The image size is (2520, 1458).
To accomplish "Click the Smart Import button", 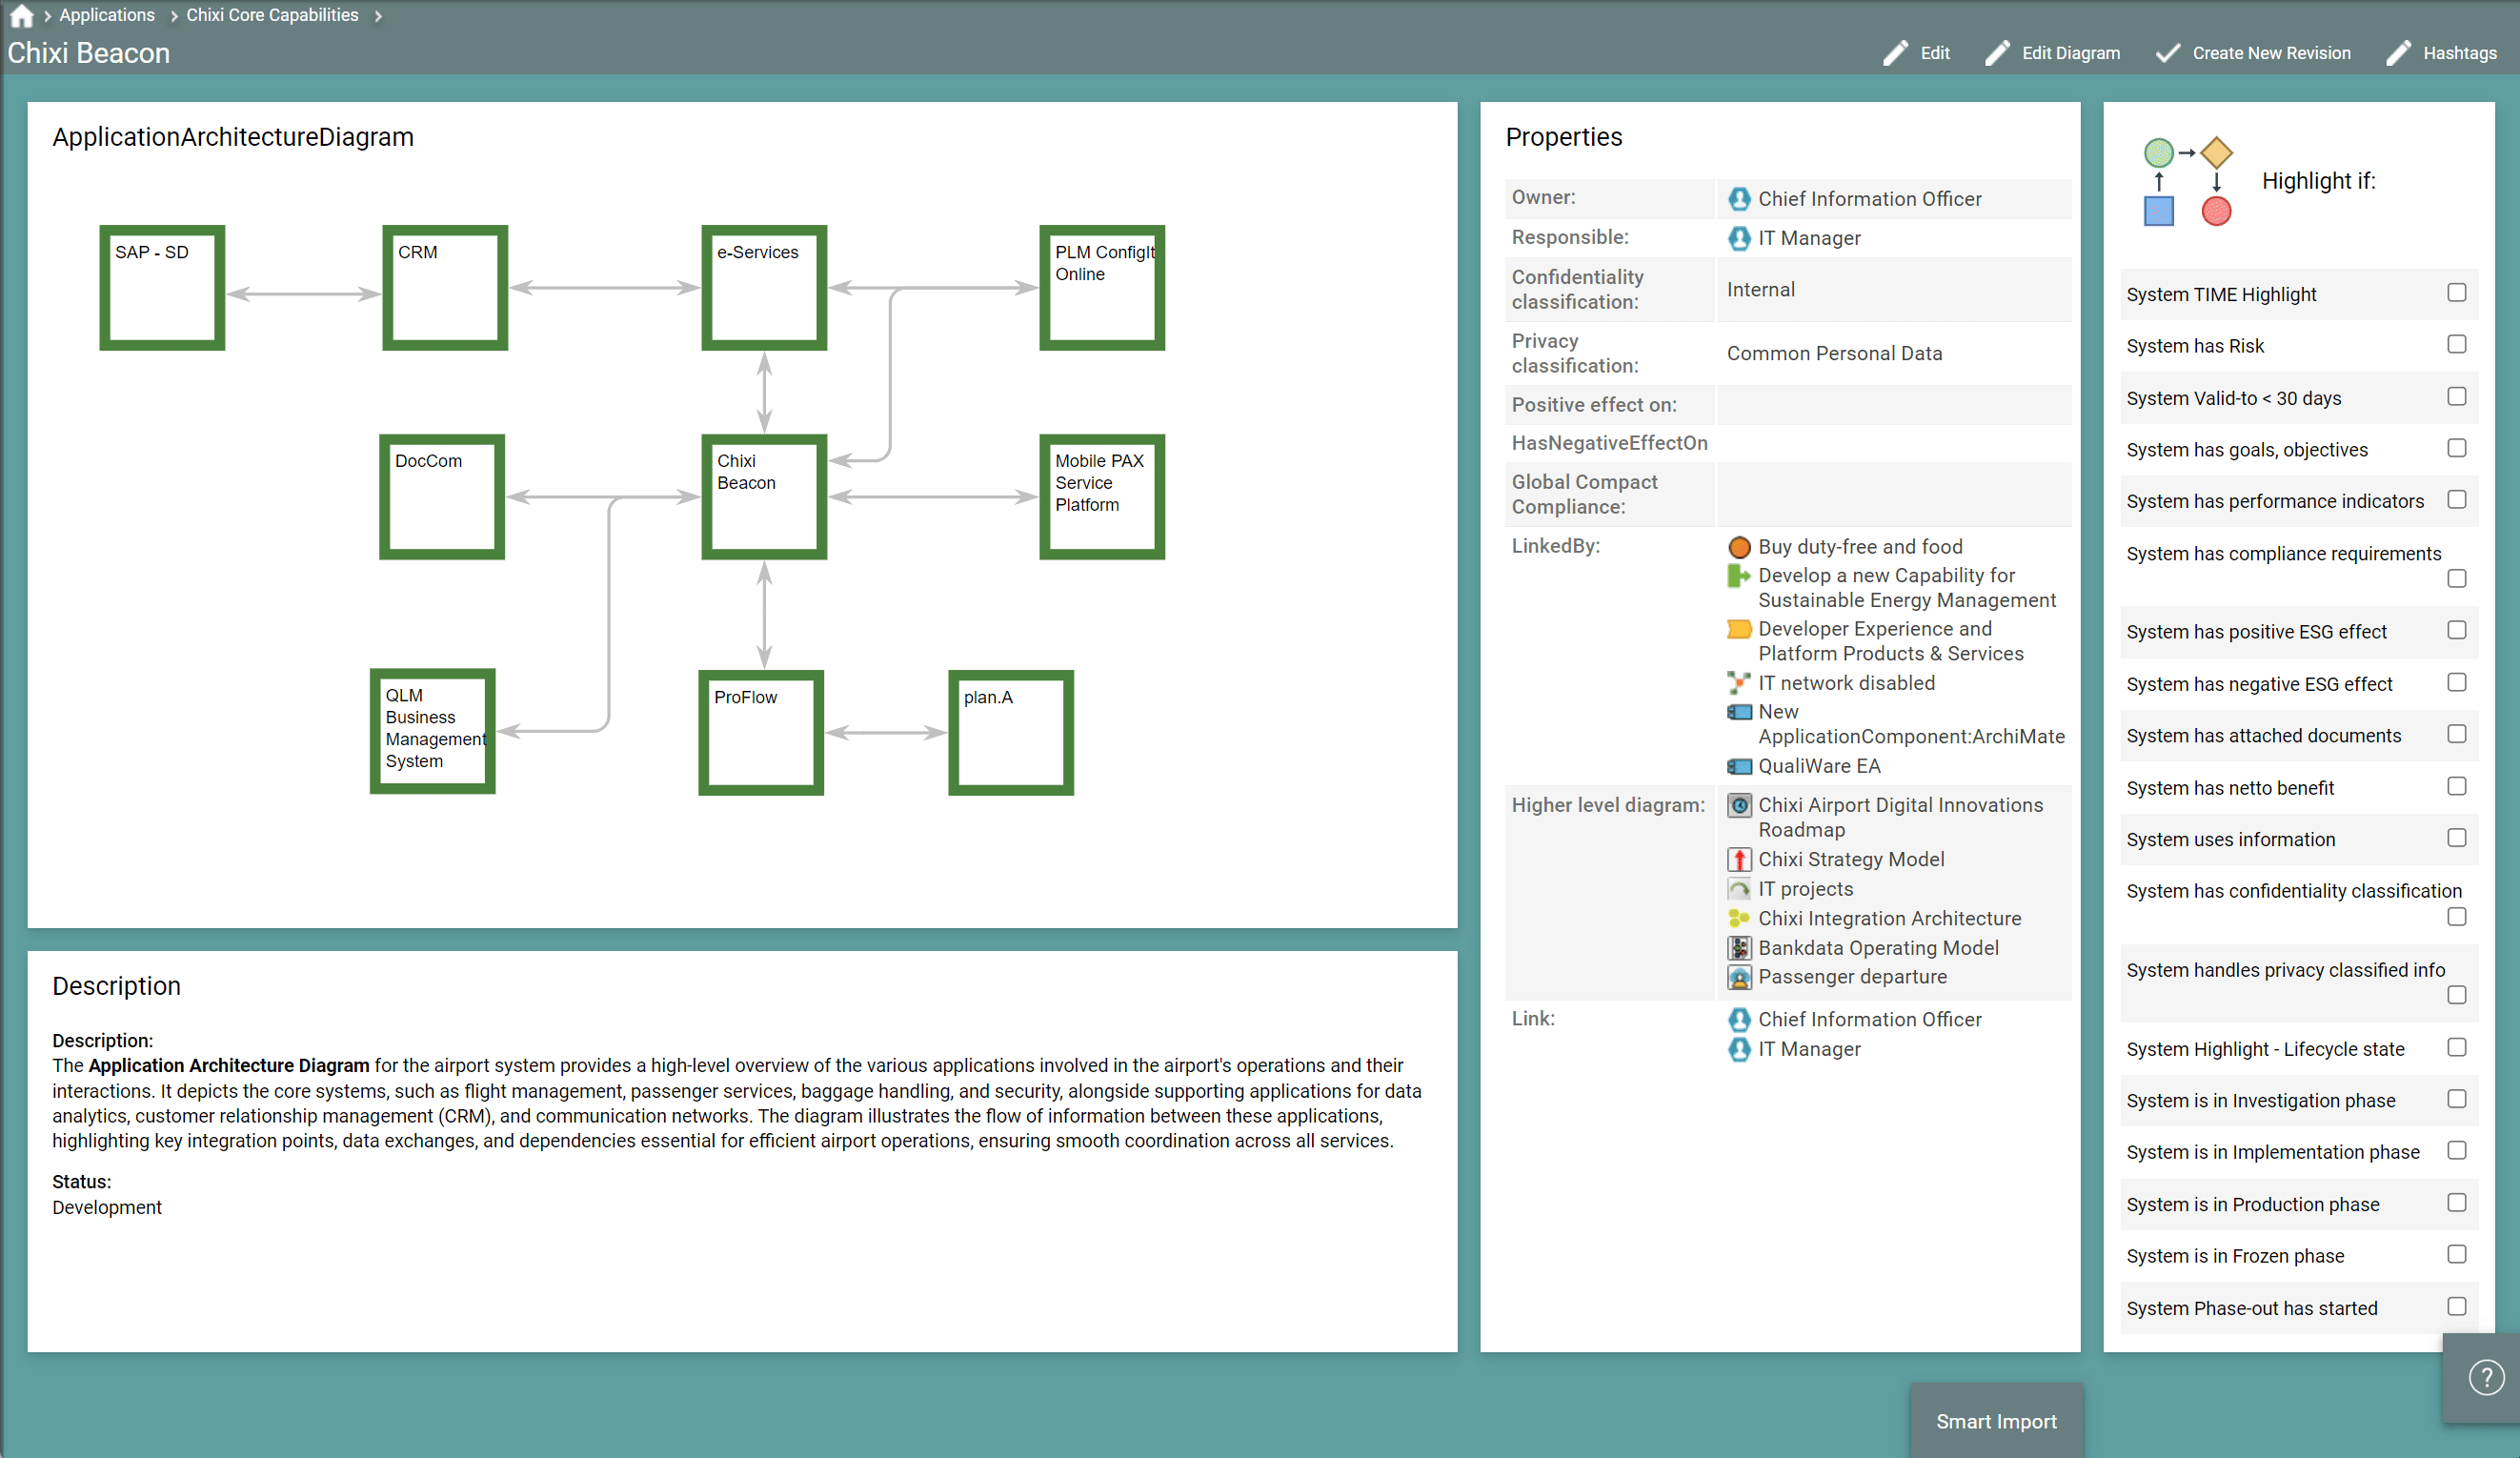I will pos(1996,1420).
